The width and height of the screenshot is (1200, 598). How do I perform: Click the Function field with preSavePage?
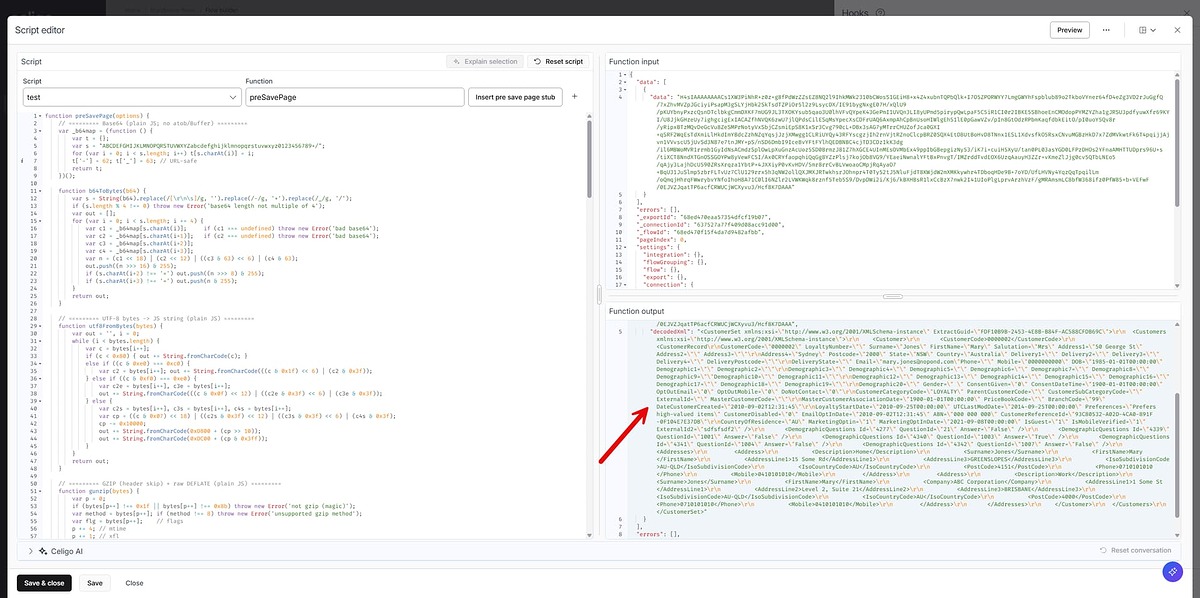pyautogui.click(x=354, y=97)
